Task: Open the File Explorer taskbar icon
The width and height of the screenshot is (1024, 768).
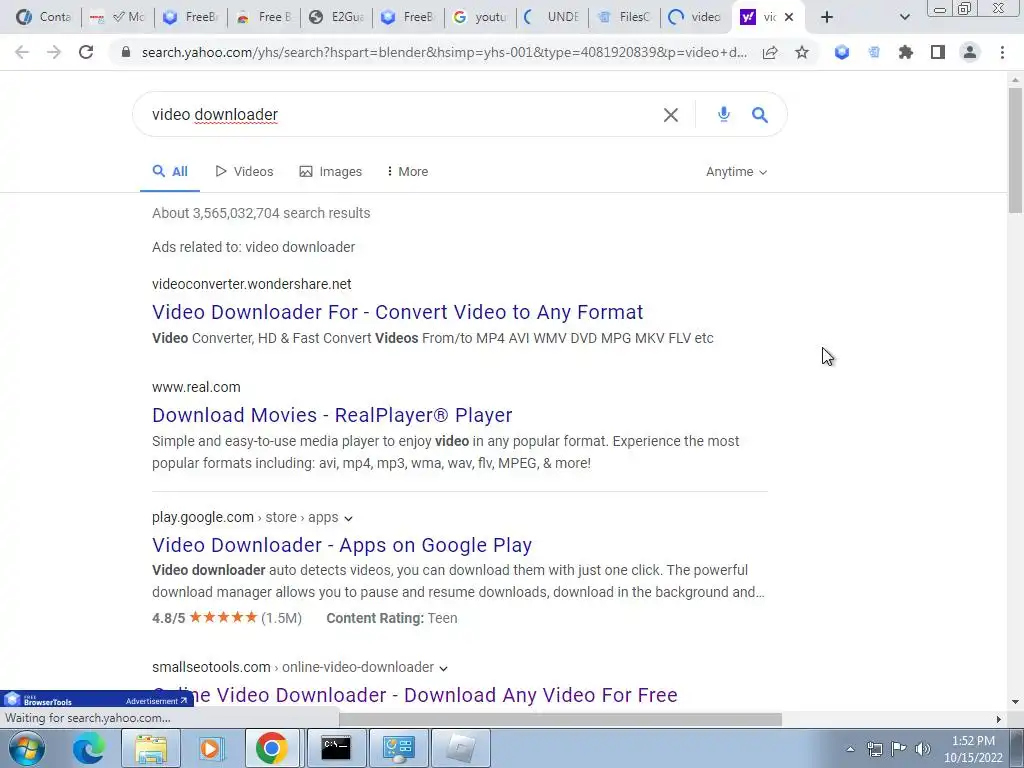Action: coord(151,748)
